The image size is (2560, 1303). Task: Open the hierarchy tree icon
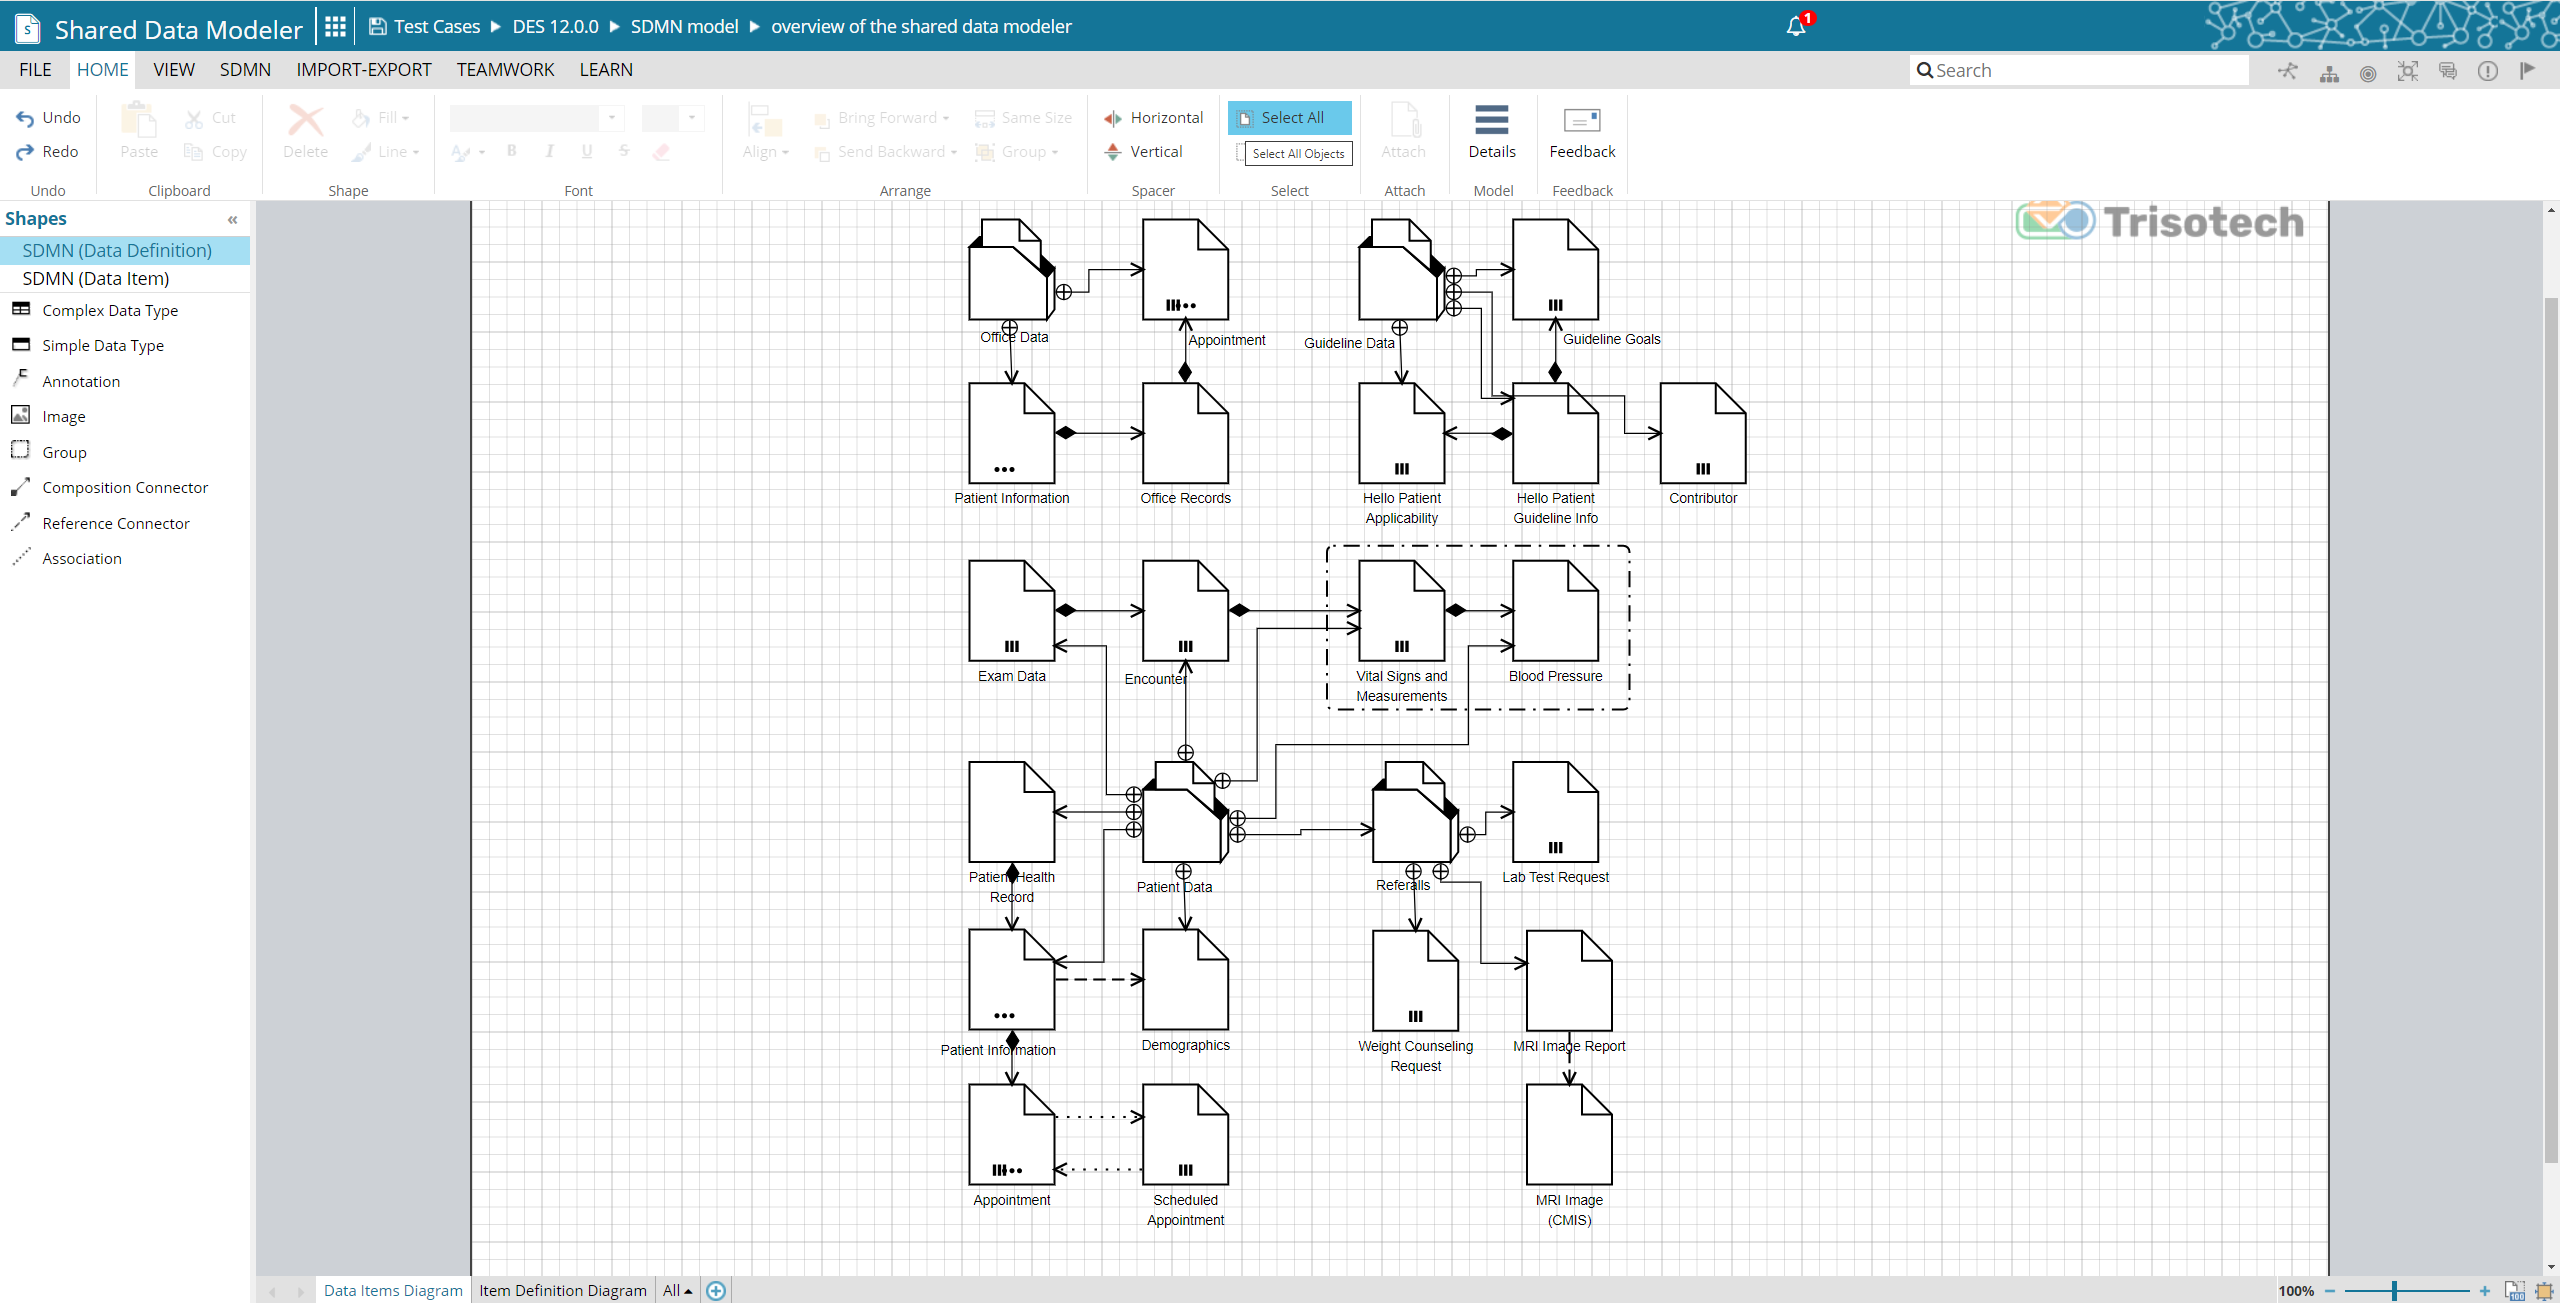point(2329,72)
